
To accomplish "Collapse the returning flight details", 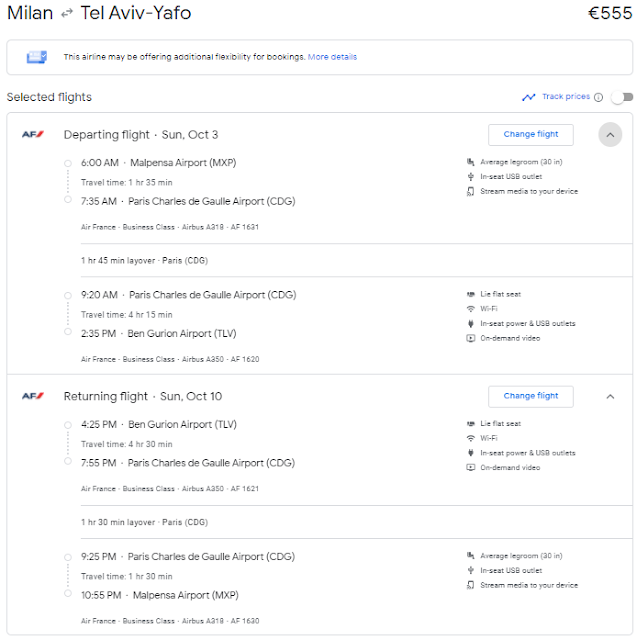I will [x=610, y=396].
